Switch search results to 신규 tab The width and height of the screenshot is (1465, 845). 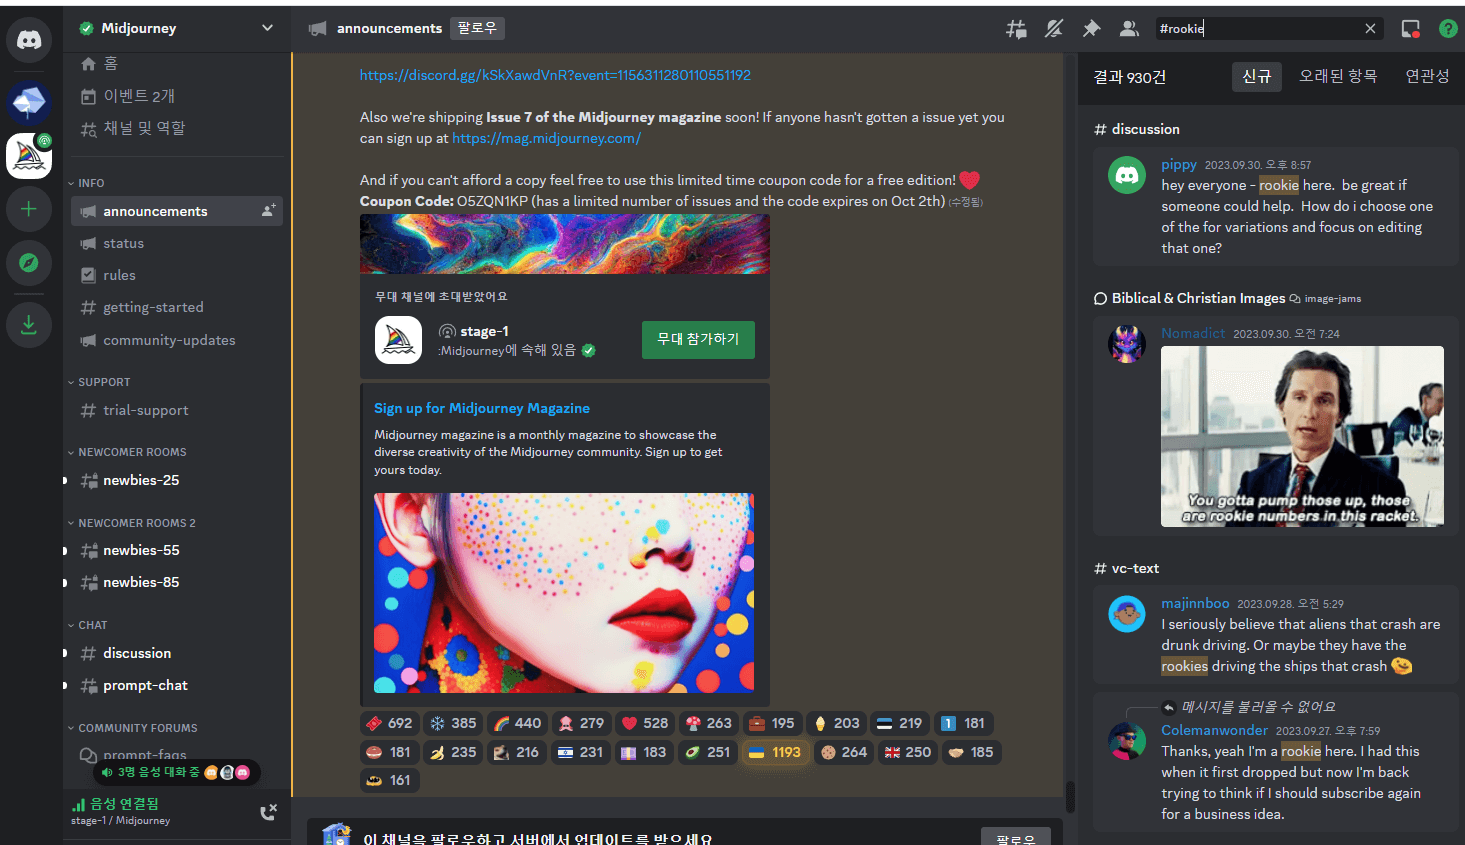(x=1256, y=76)
